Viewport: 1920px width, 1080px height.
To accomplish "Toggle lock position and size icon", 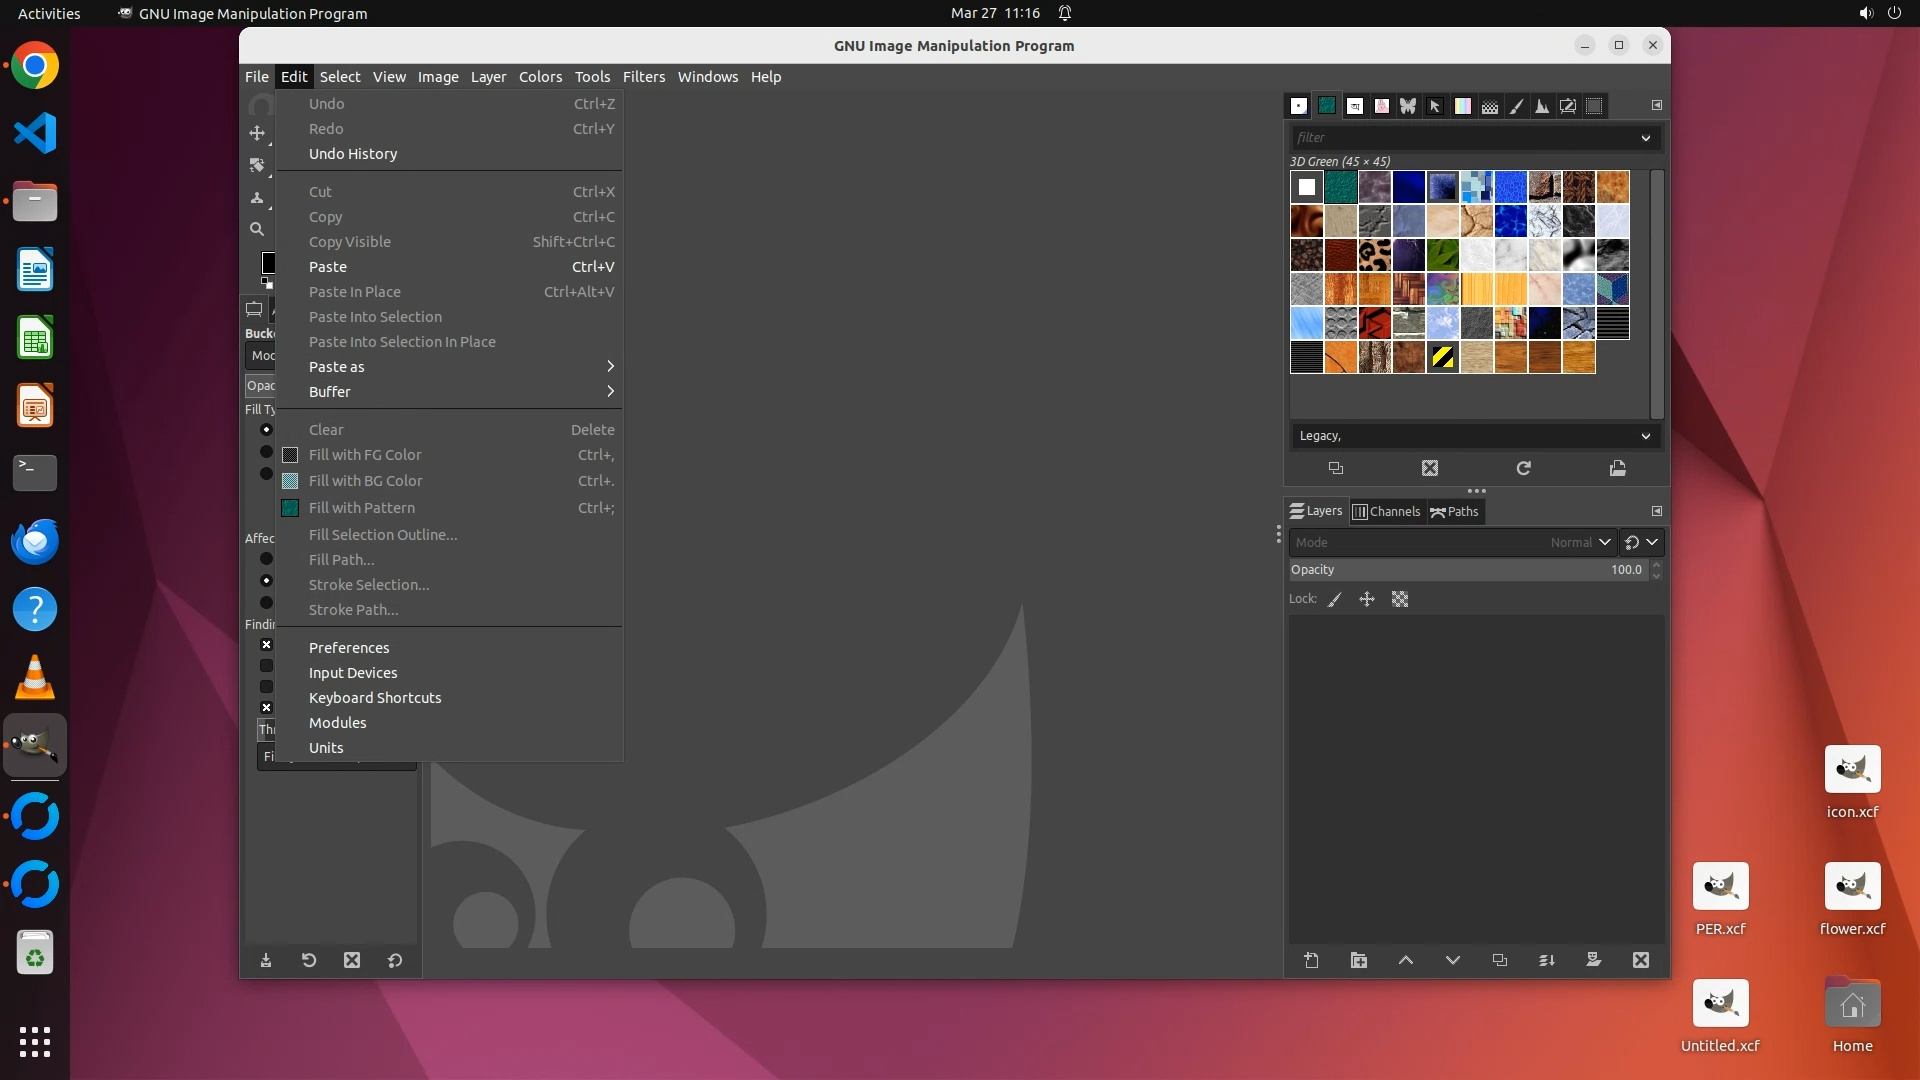I will click(1367, 599).
